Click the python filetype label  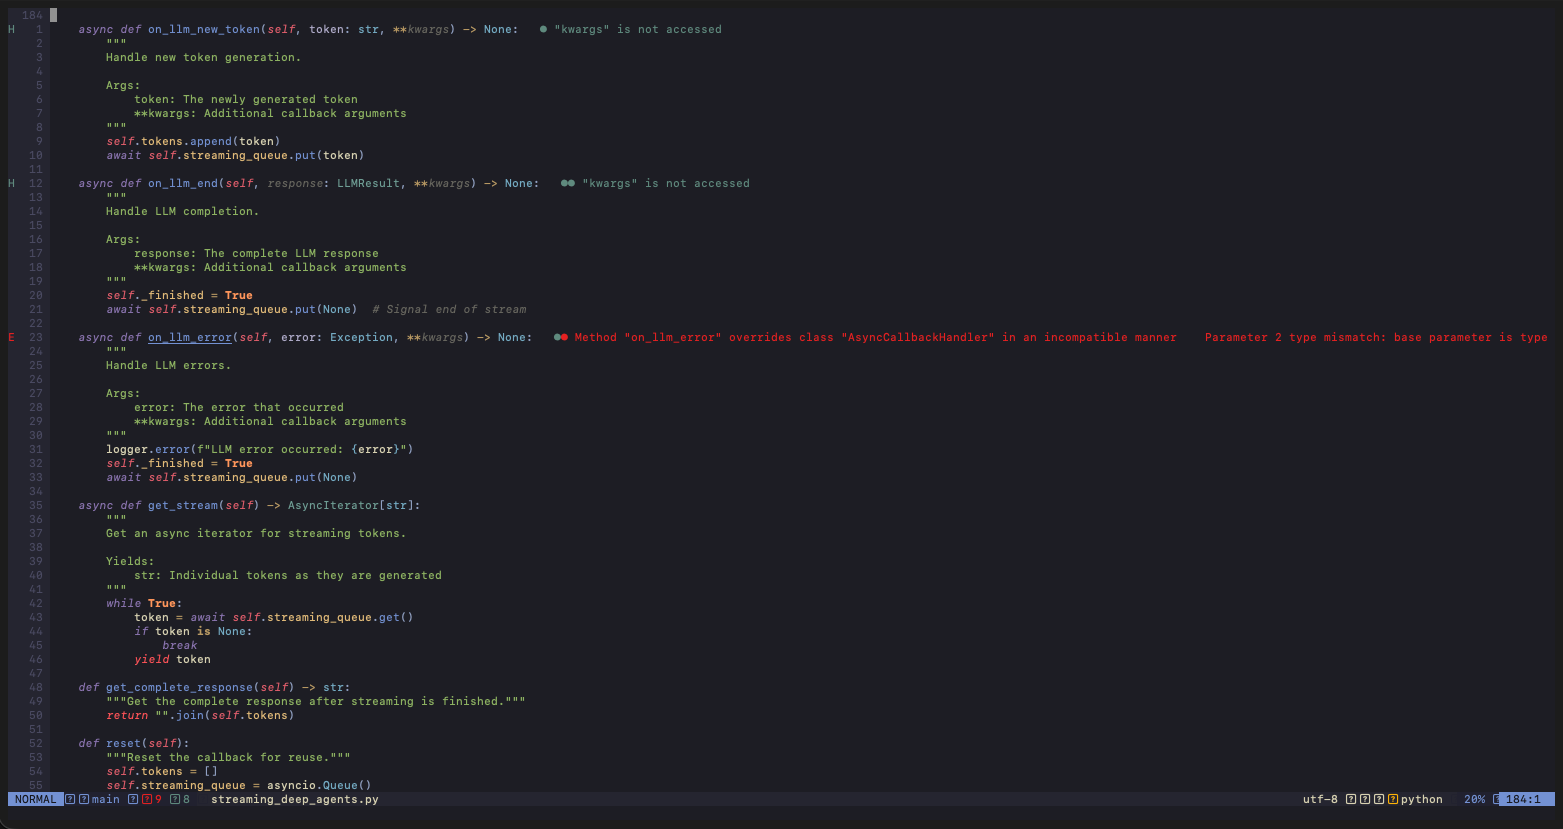tap(1421, 800)
